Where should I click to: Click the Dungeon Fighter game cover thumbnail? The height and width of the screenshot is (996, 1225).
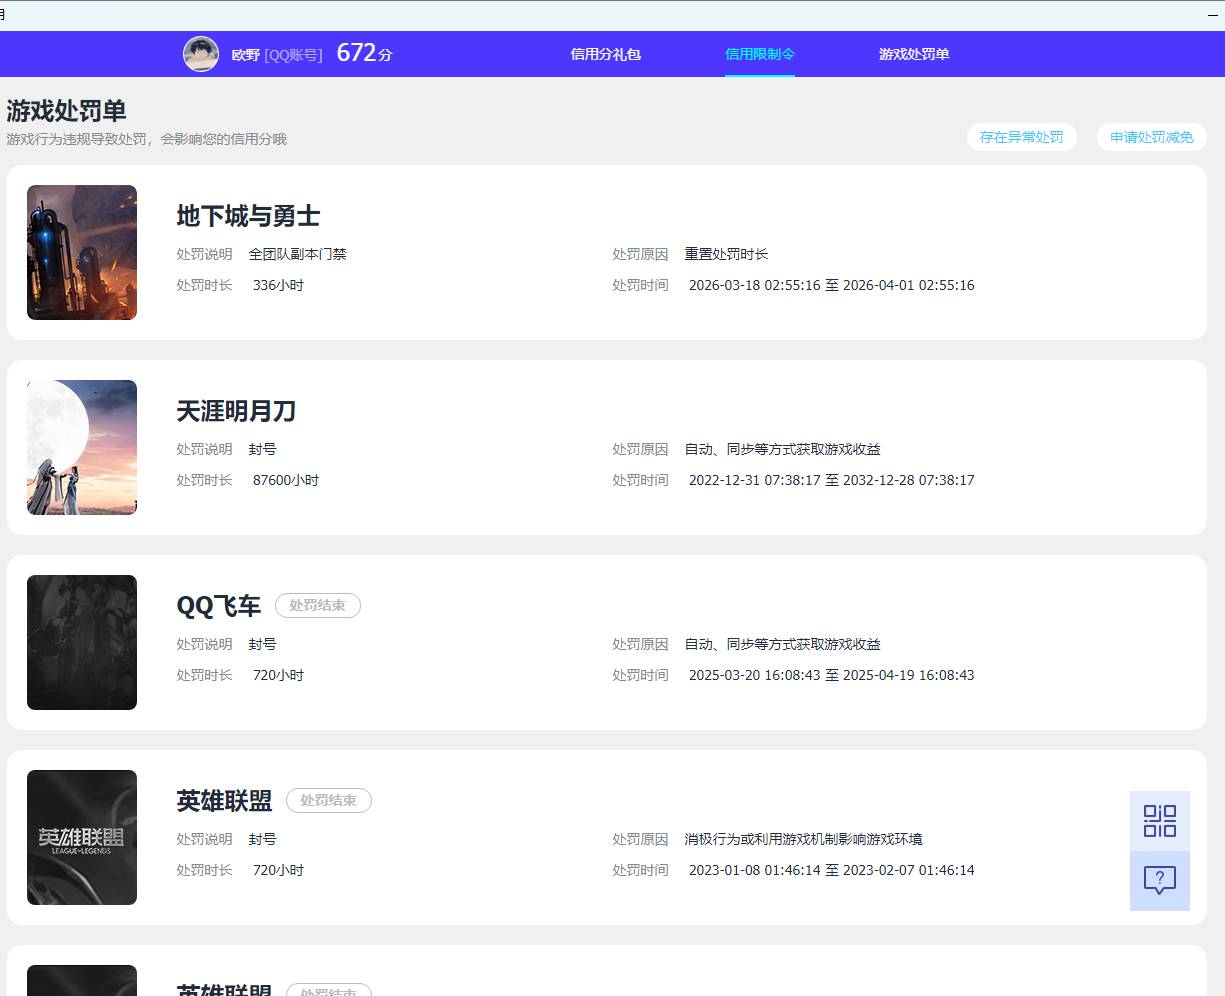82,252
